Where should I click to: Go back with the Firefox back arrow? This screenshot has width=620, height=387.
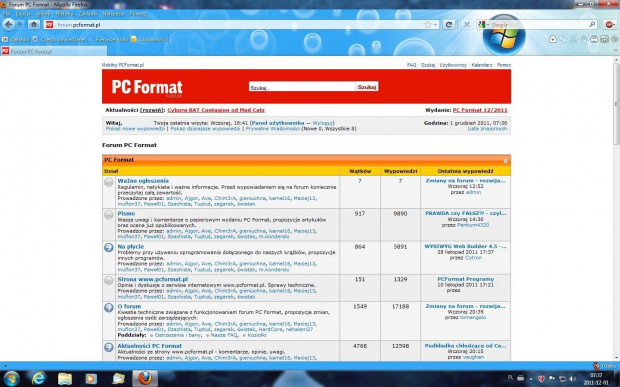8,25
